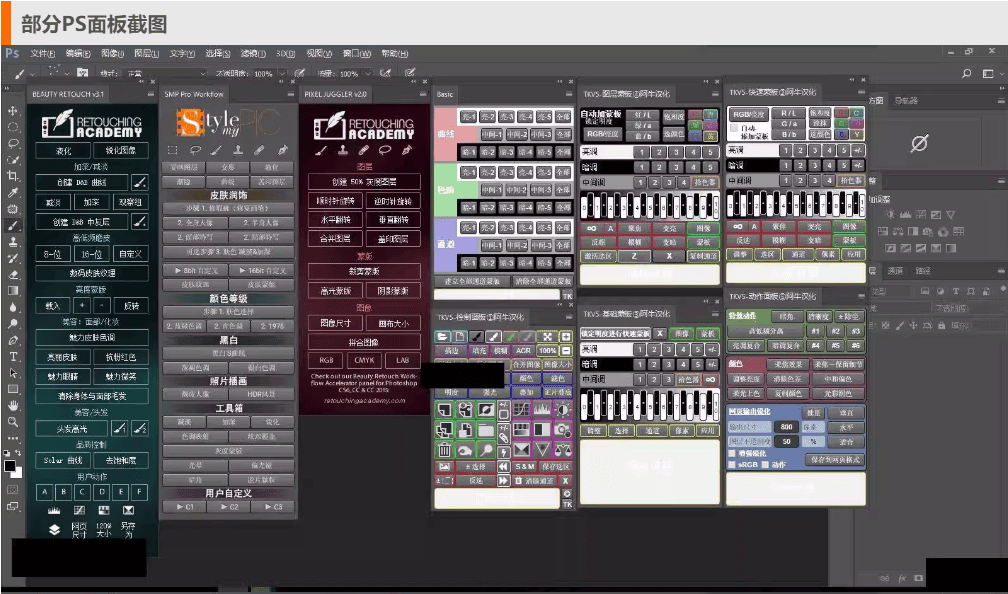Screen dimensions: 1008x594
Task: Open the BEAUTY RETOUCH v3.1 panel menu
Action: point(151,94)
